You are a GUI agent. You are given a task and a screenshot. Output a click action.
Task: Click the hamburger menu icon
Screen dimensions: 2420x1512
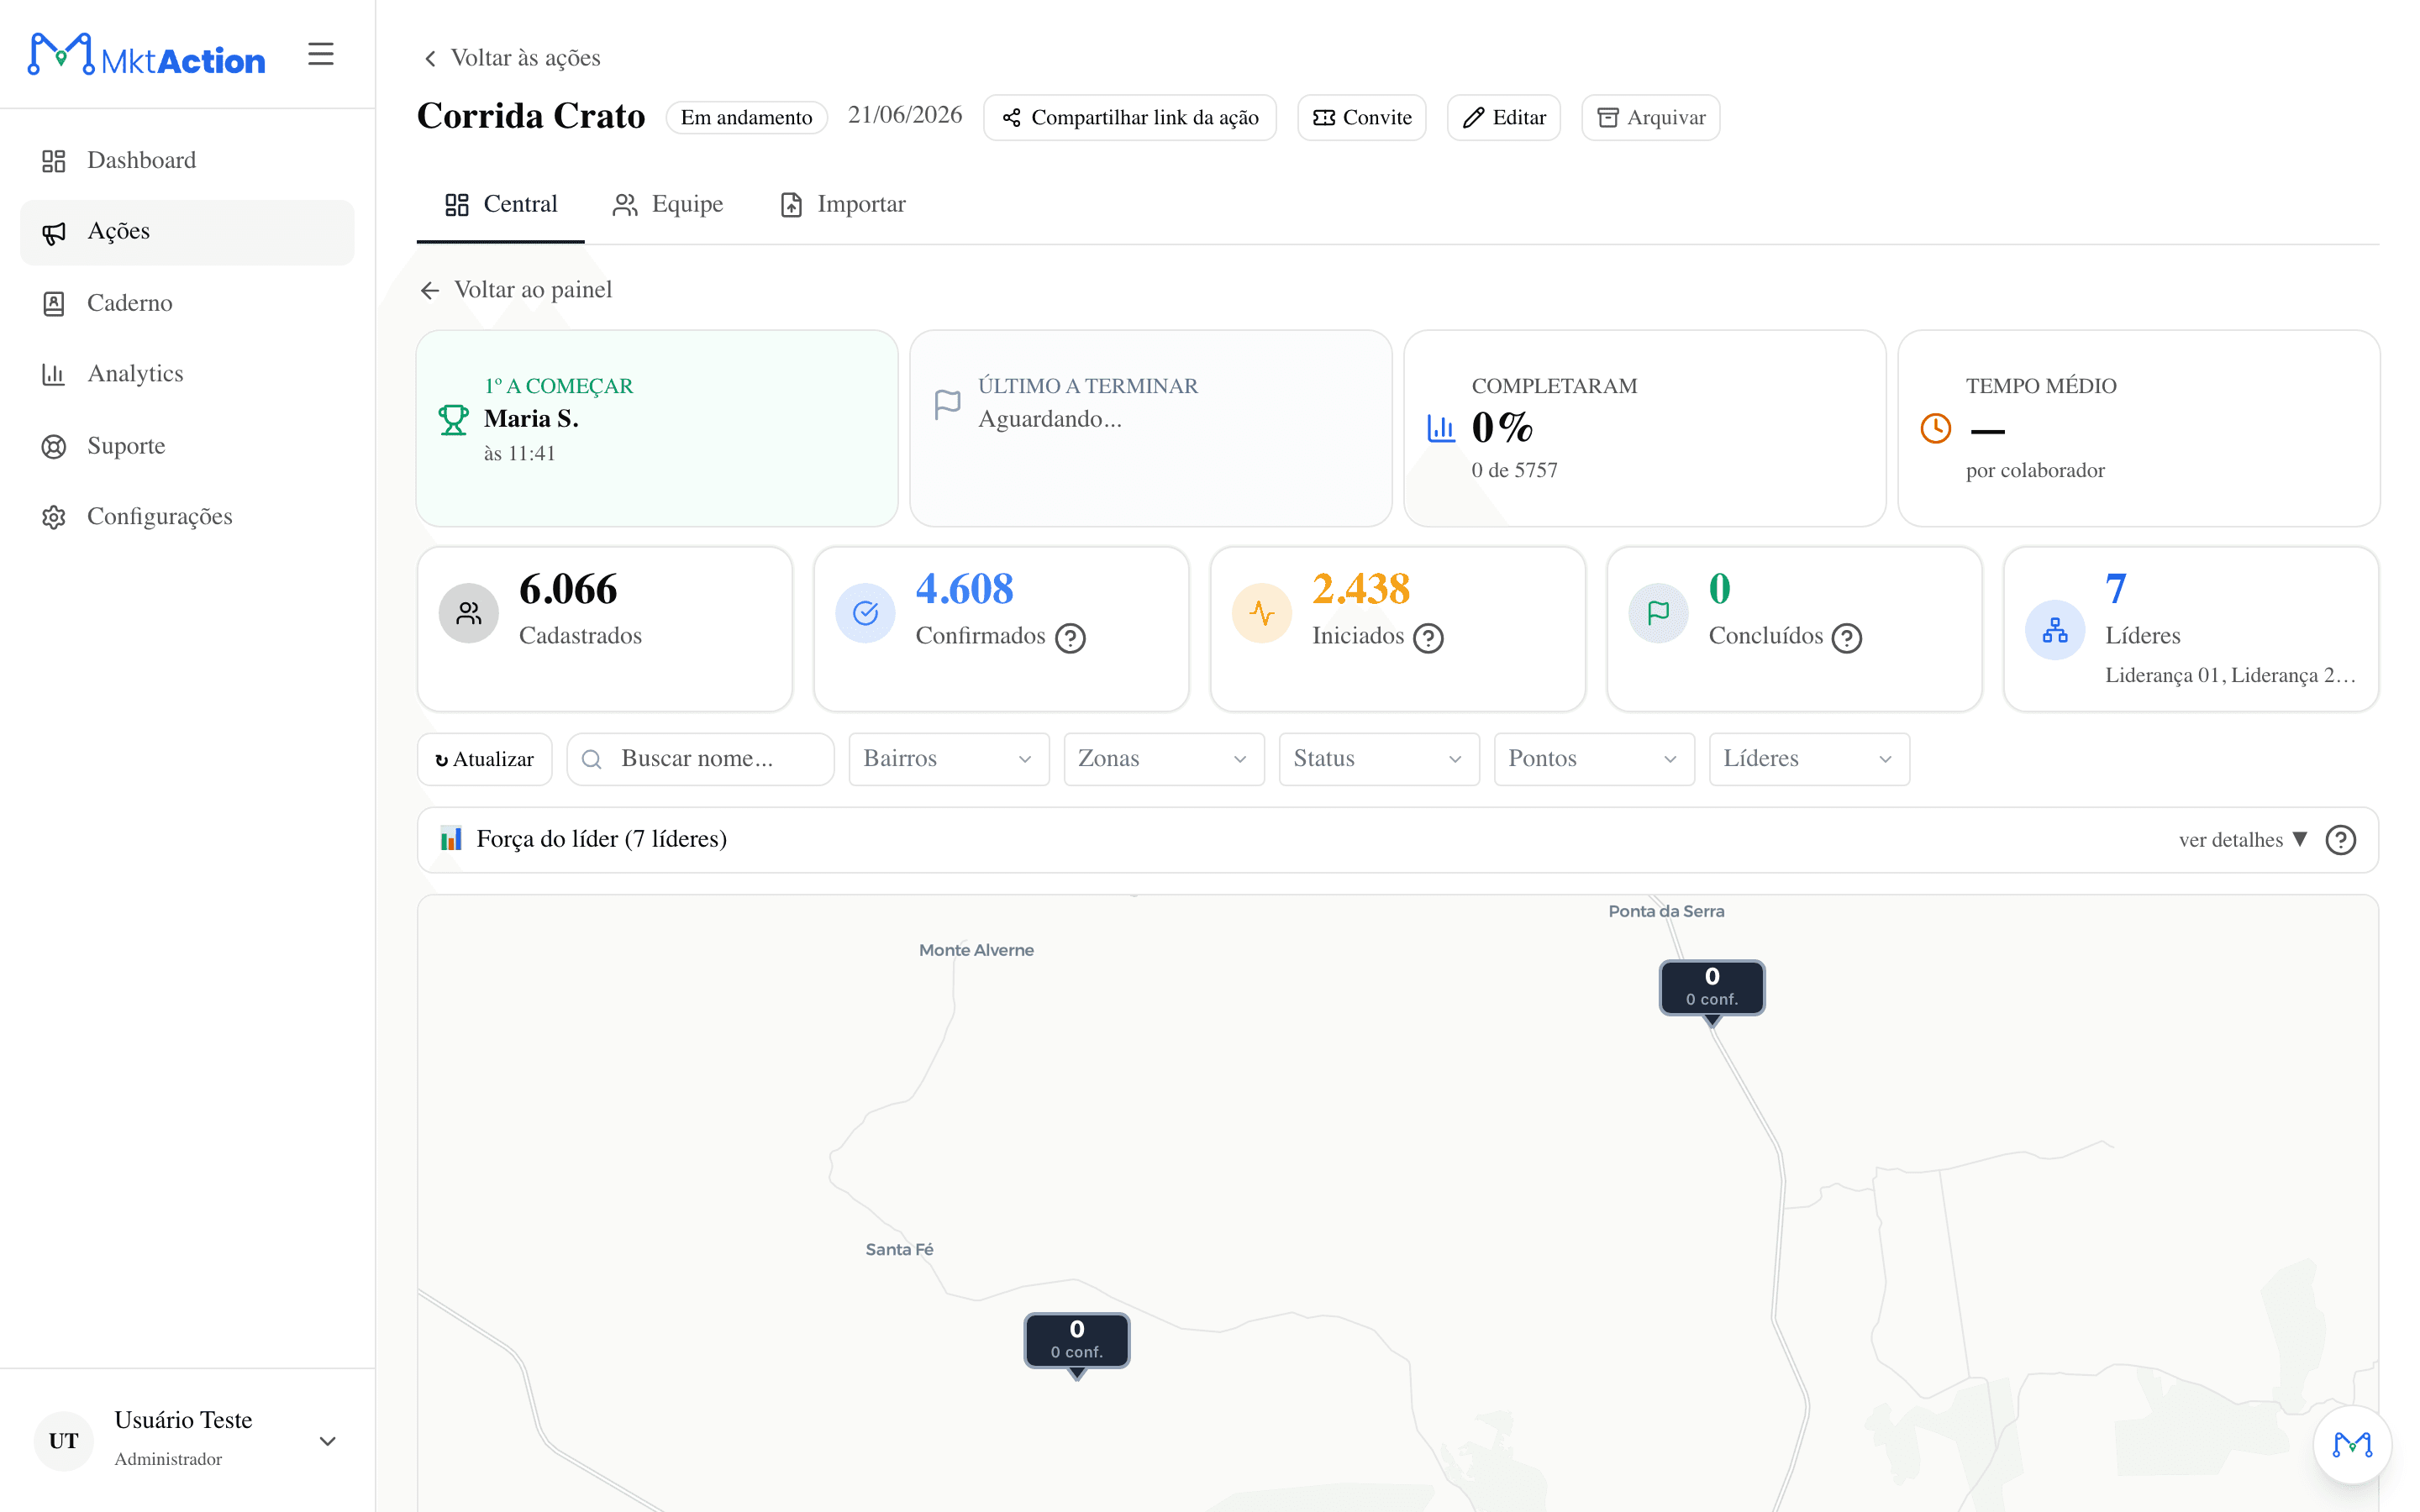point(320,54)
